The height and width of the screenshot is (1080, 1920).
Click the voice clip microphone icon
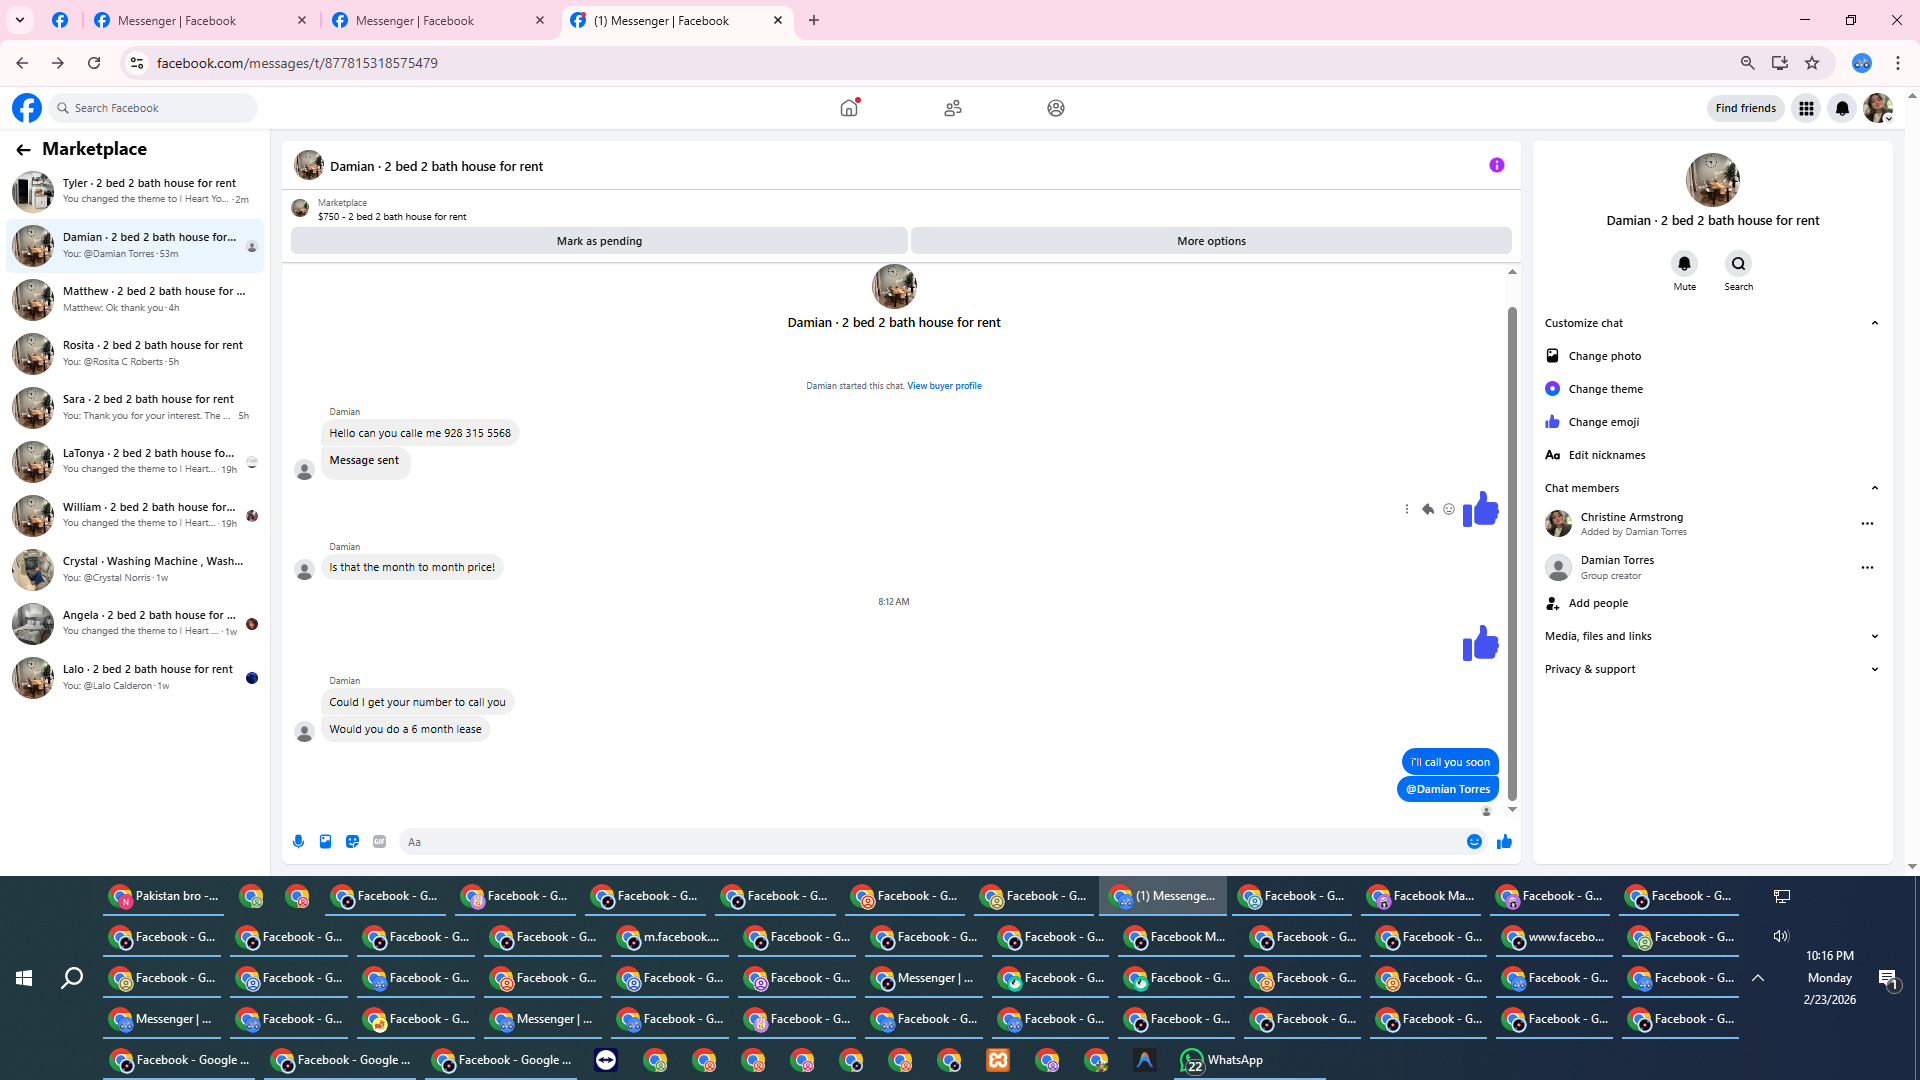298,842
